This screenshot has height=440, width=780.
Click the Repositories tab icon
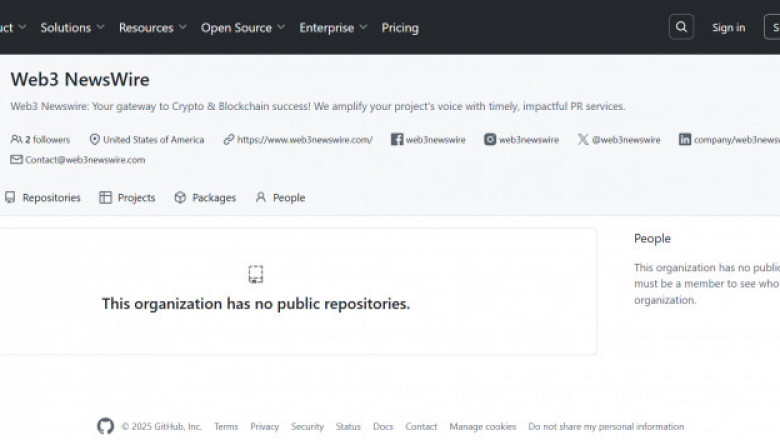pyautogui.click(x=10, y=197)
